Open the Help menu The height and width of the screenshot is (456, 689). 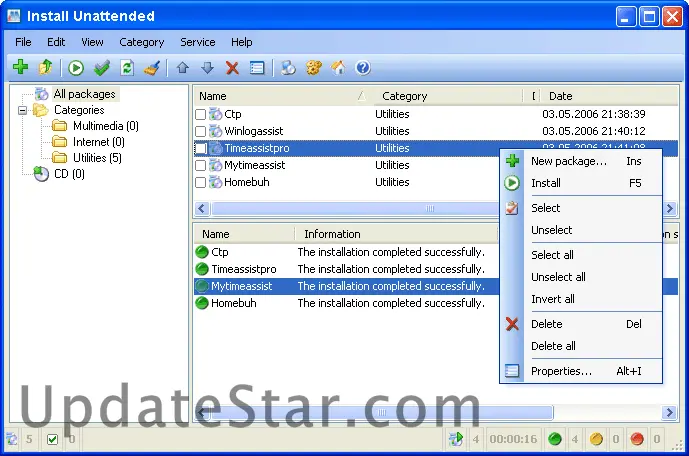coord(242,42)
